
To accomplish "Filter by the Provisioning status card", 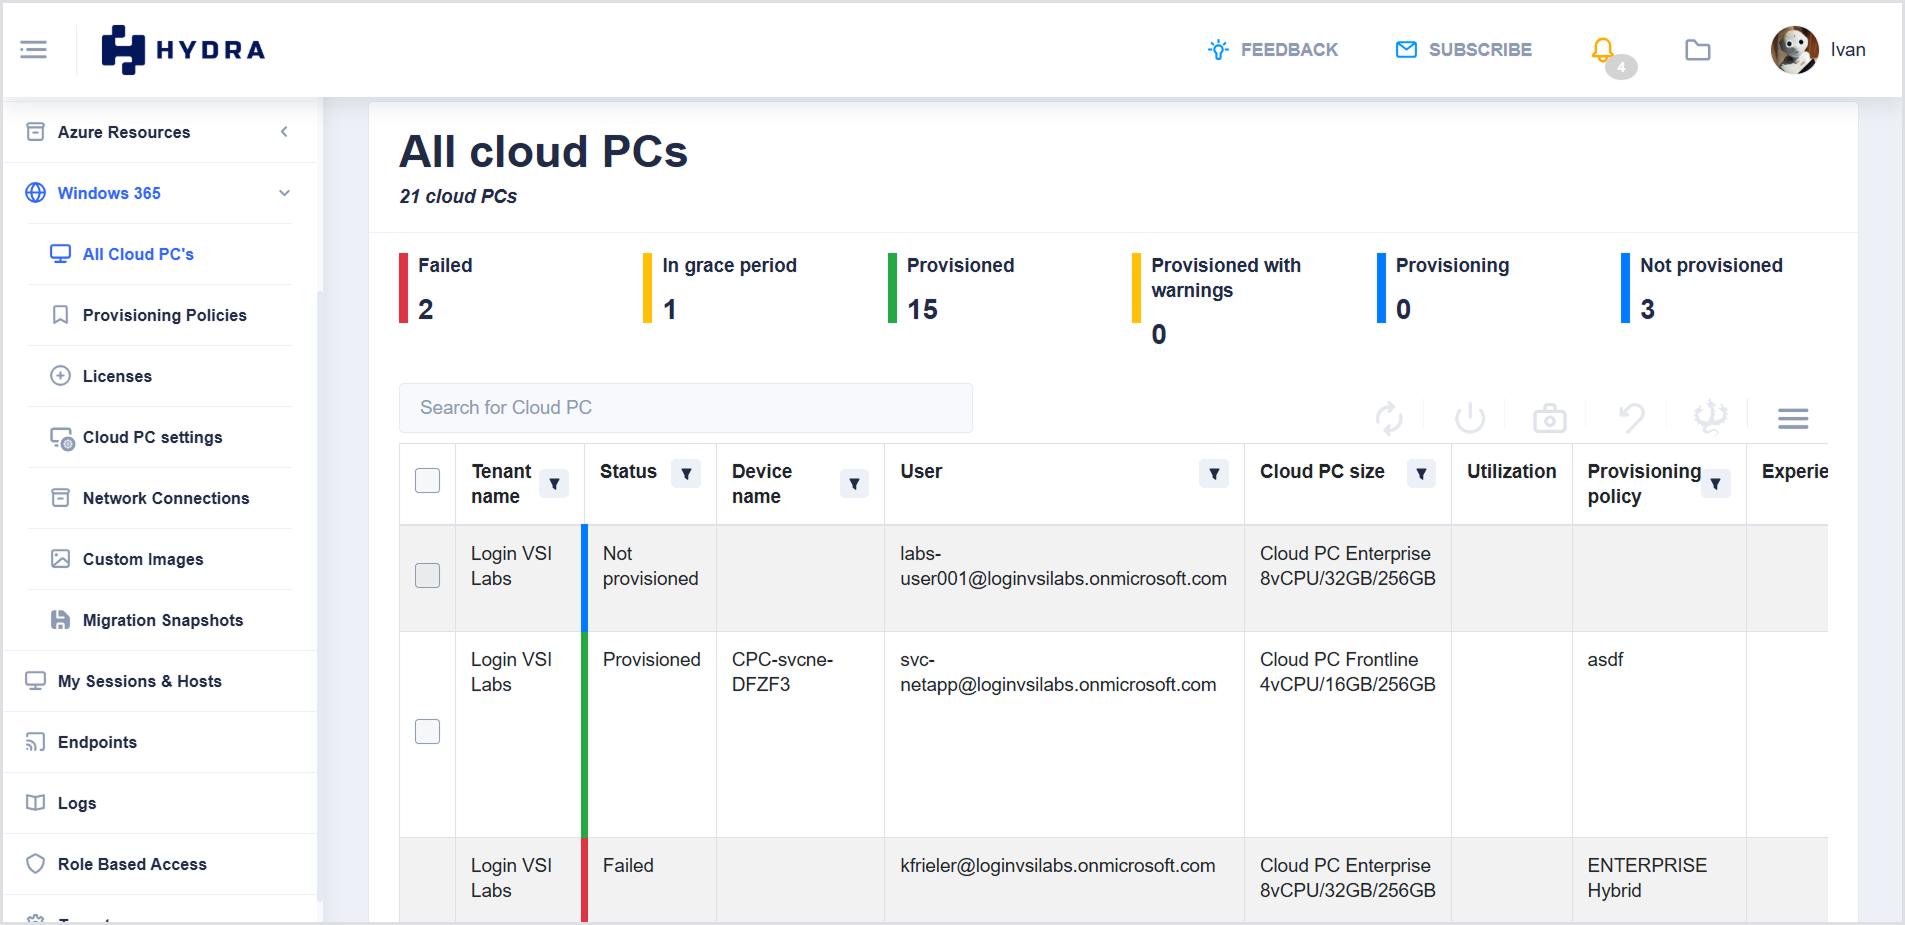I will click(x=1443, y=288).
